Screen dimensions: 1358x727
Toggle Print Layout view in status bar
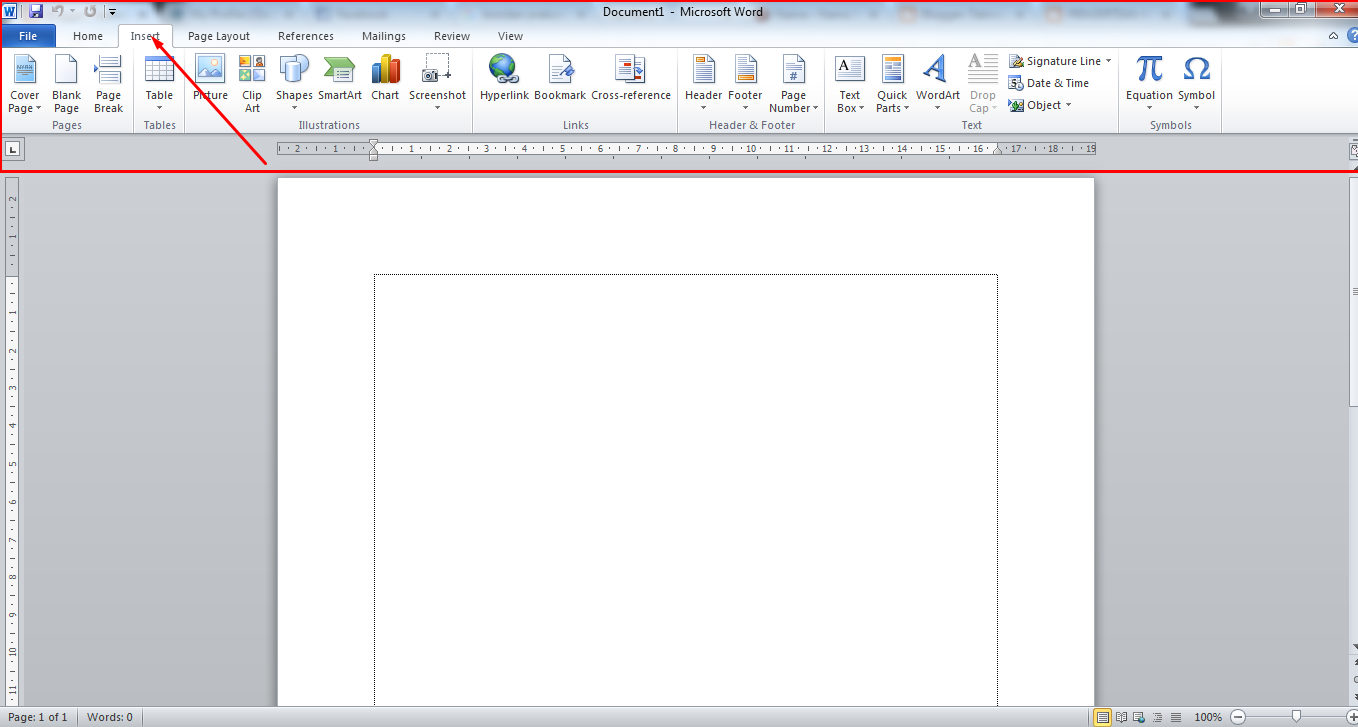1102,717
